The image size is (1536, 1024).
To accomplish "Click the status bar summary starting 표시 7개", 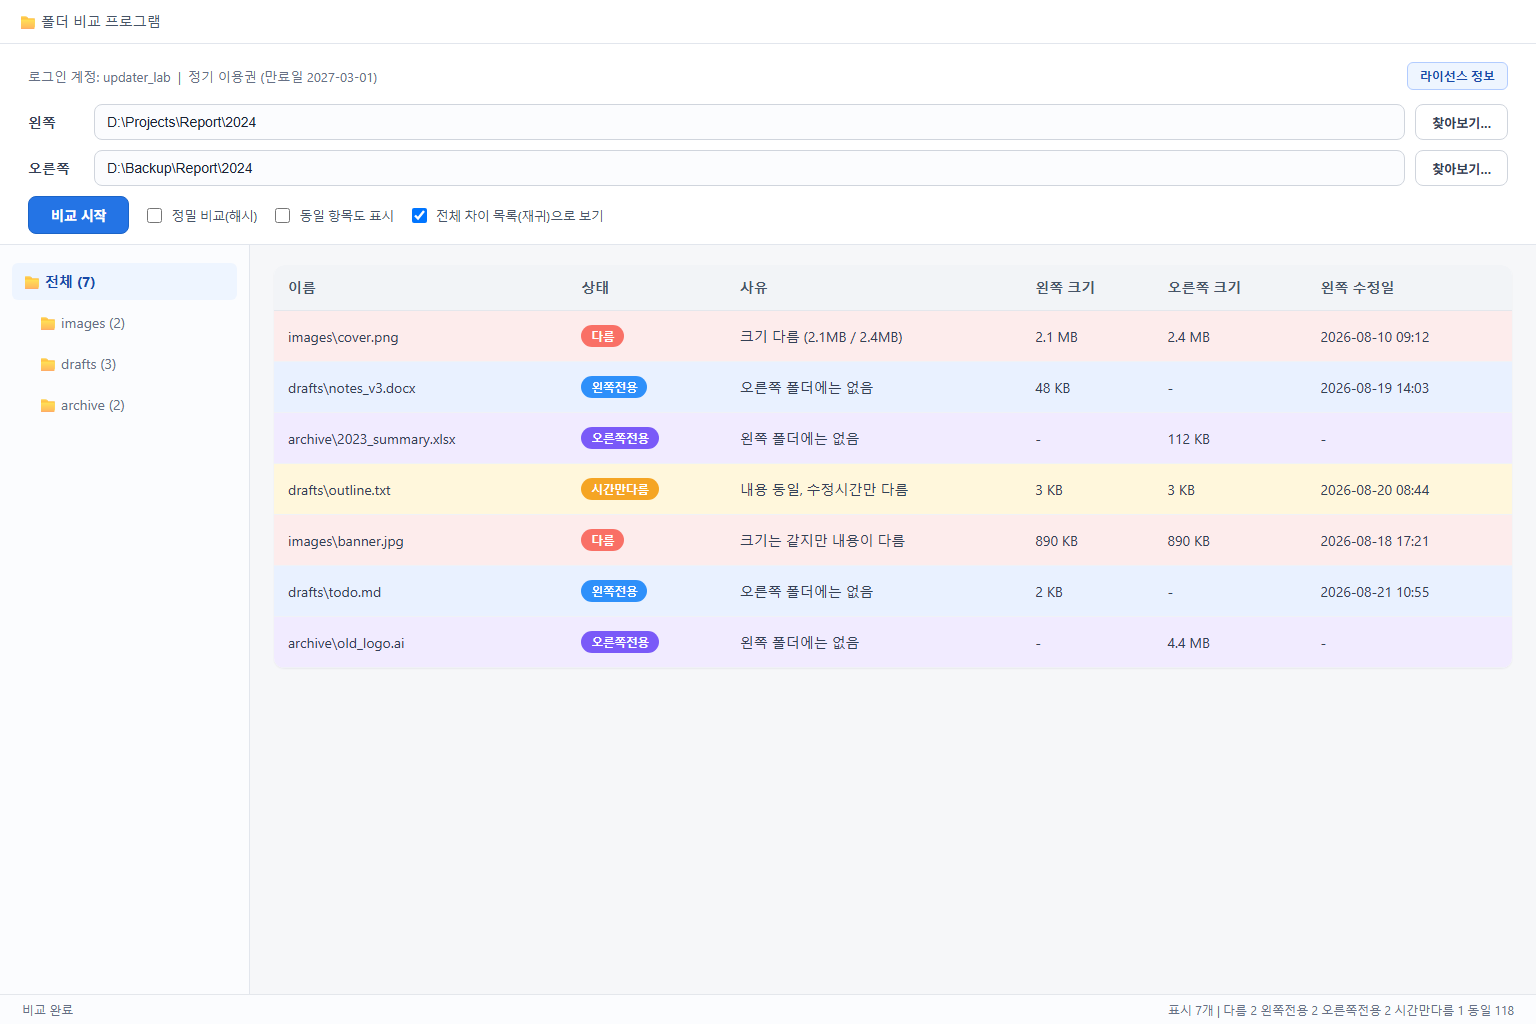I will [x=1341, y=1010].
